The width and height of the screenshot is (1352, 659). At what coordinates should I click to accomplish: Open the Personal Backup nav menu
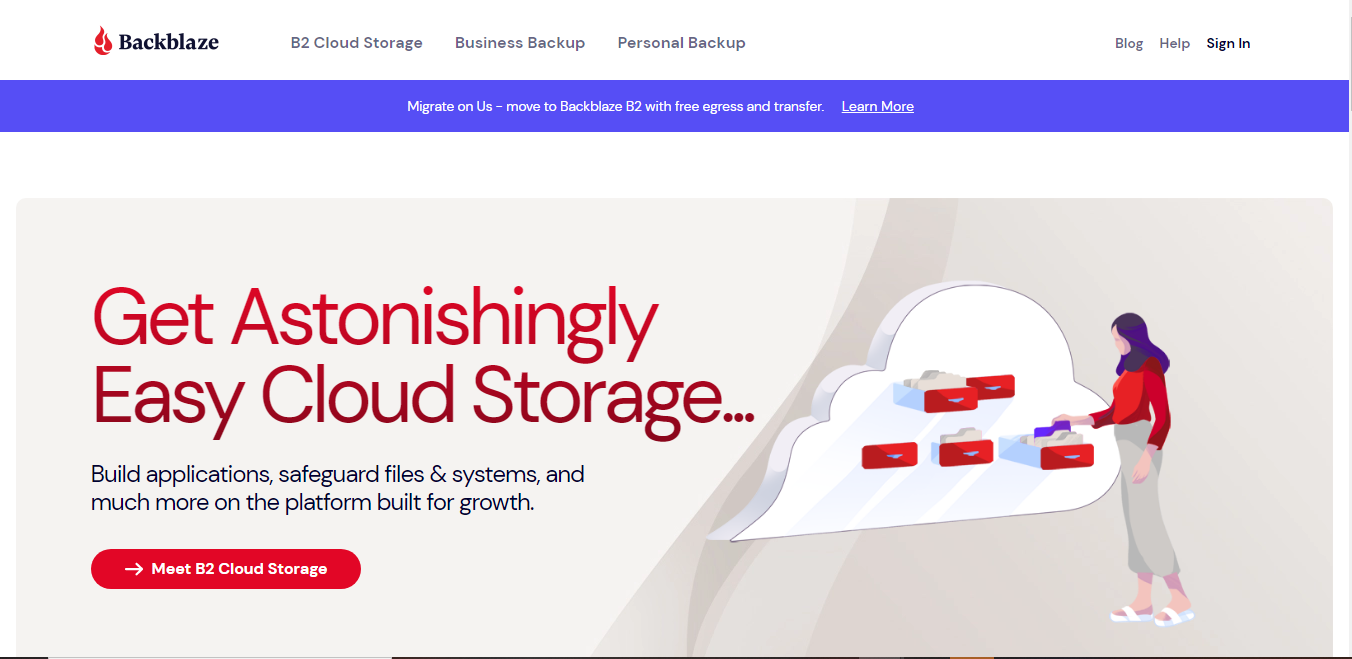click(x=681, y=43)
